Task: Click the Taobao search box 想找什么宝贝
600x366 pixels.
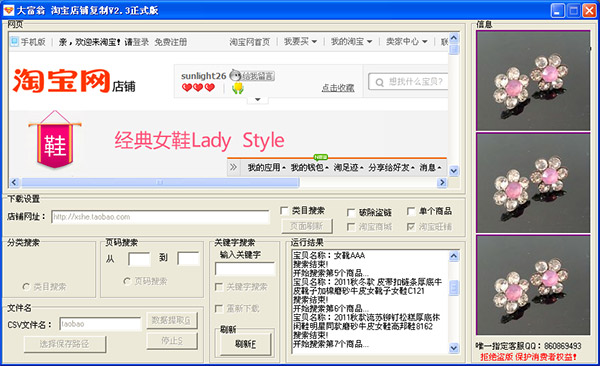Action: (408, 82)
